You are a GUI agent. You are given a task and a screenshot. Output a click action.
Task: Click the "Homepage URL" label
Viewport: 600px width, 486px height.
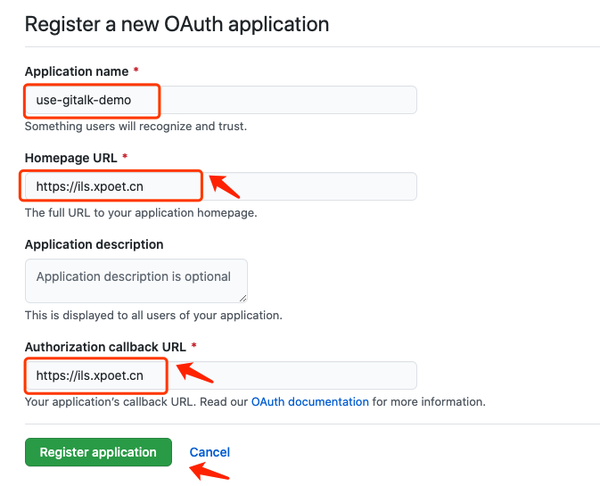point(71,158)
